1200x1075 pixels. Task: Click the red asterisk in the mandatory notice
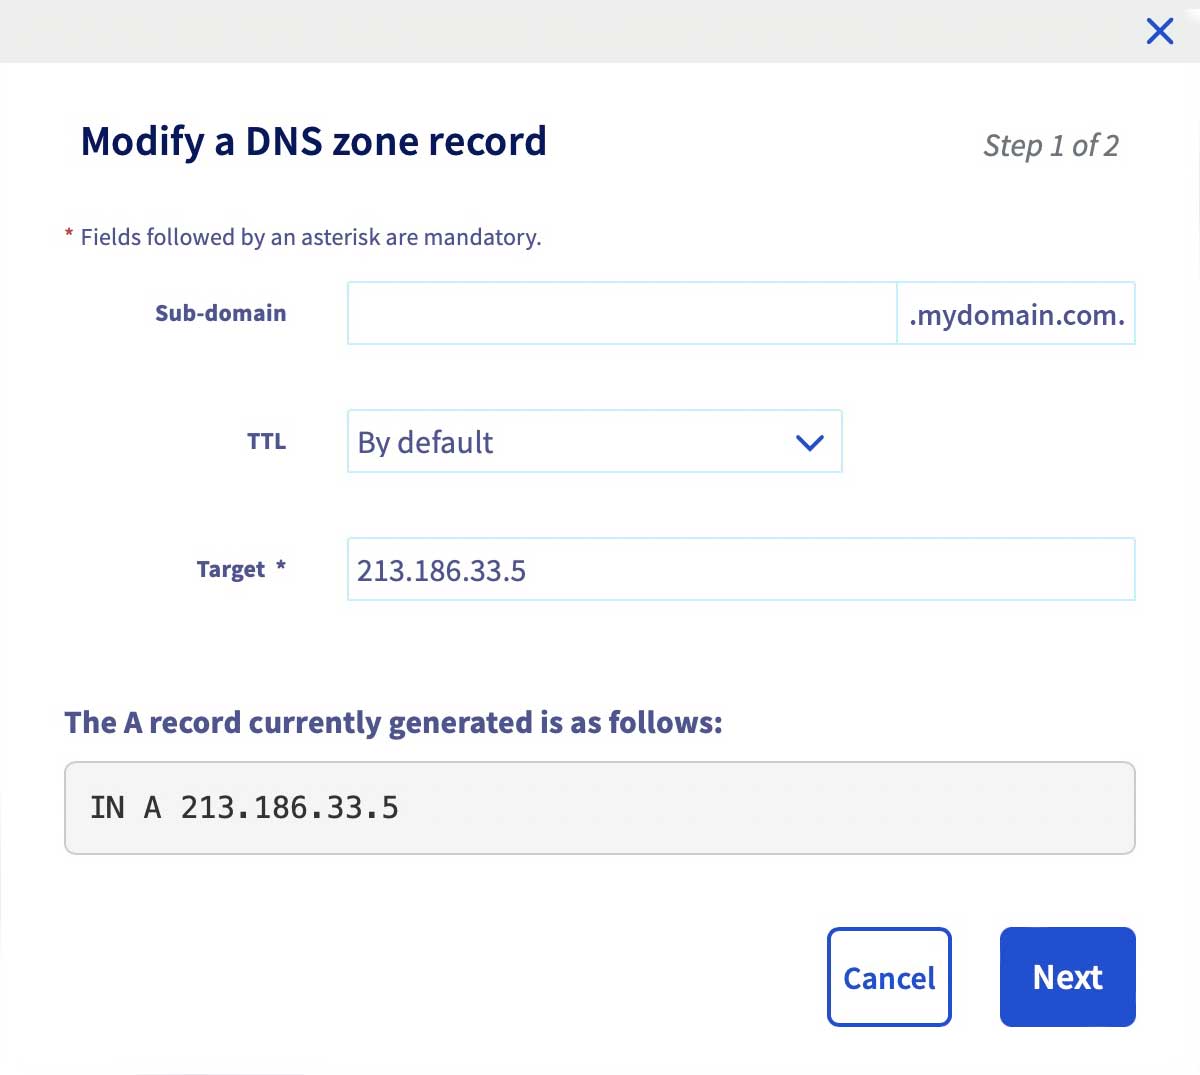(69, 235)
